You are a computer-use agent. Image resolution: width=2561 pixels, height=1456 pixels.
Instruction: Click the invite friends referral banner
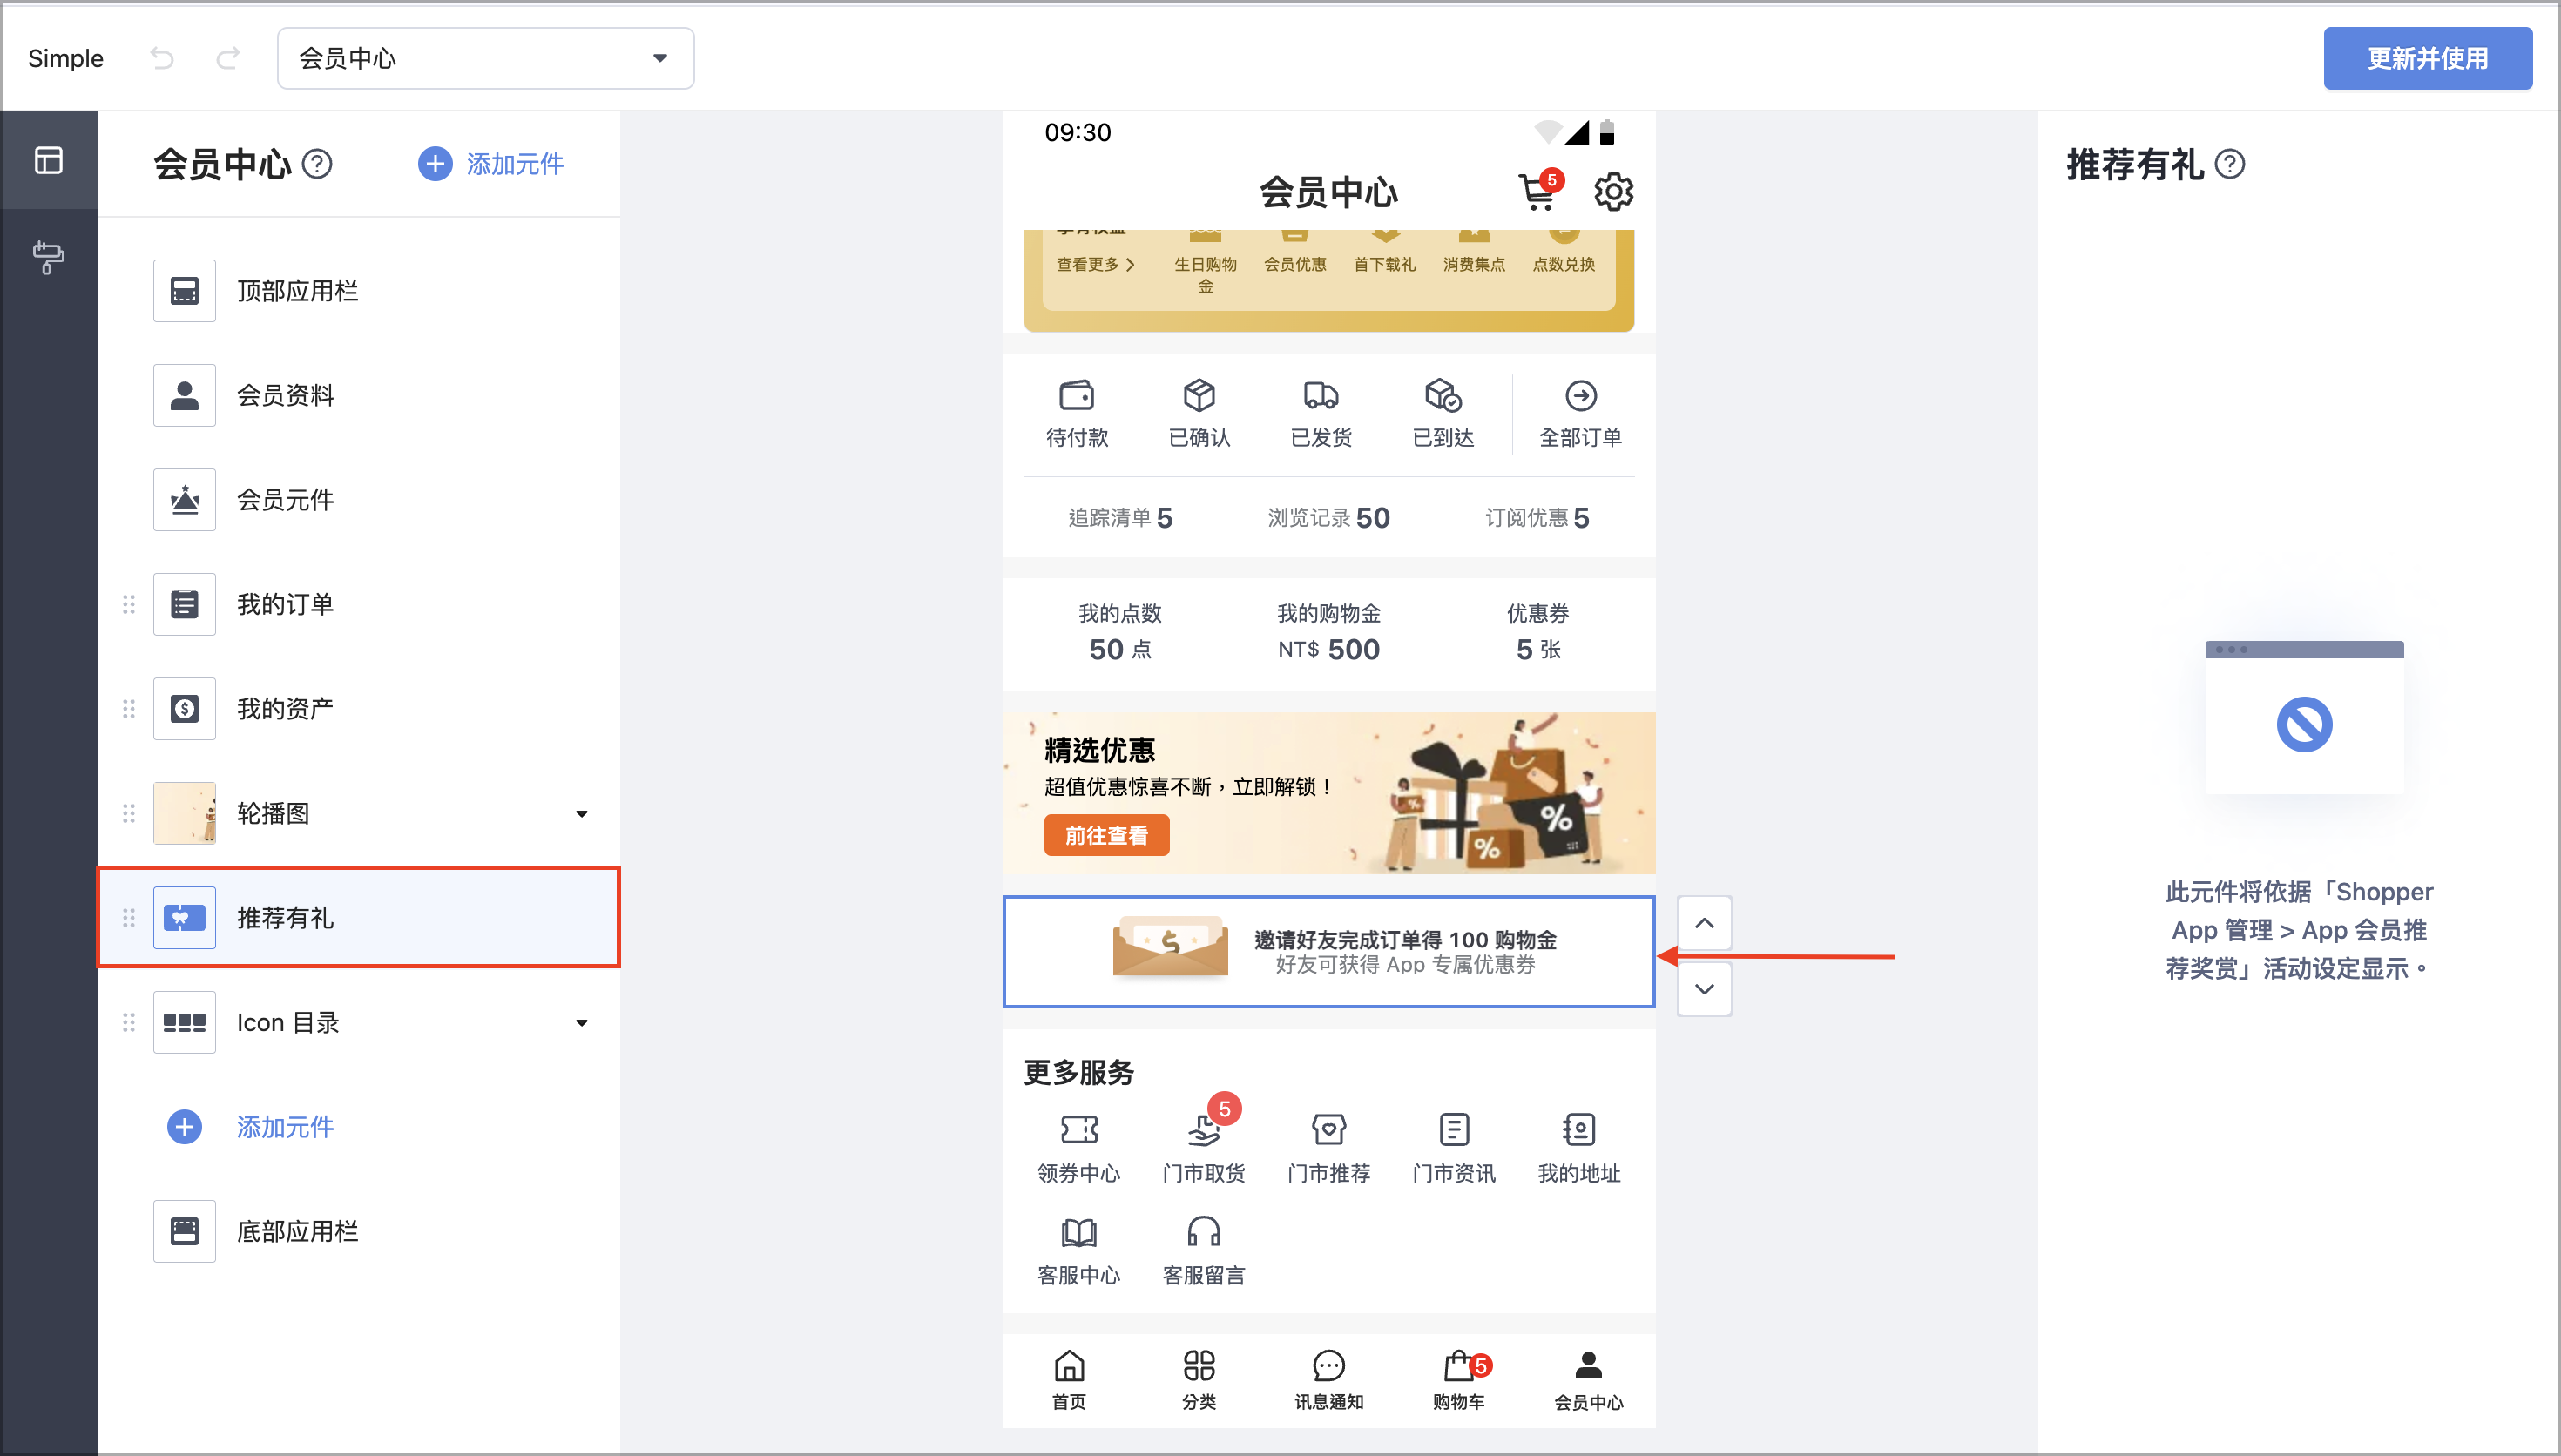tap(1329, 951)
